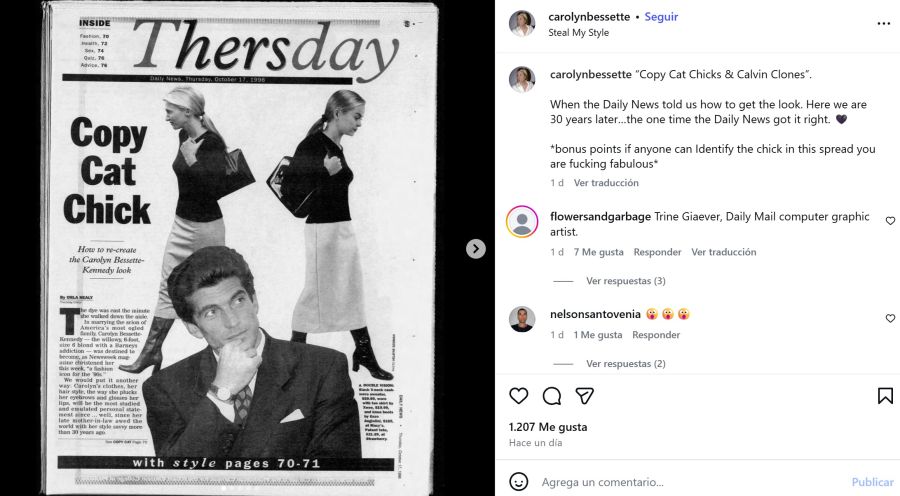Open comments via the speech bubble icon

(552, 396)
